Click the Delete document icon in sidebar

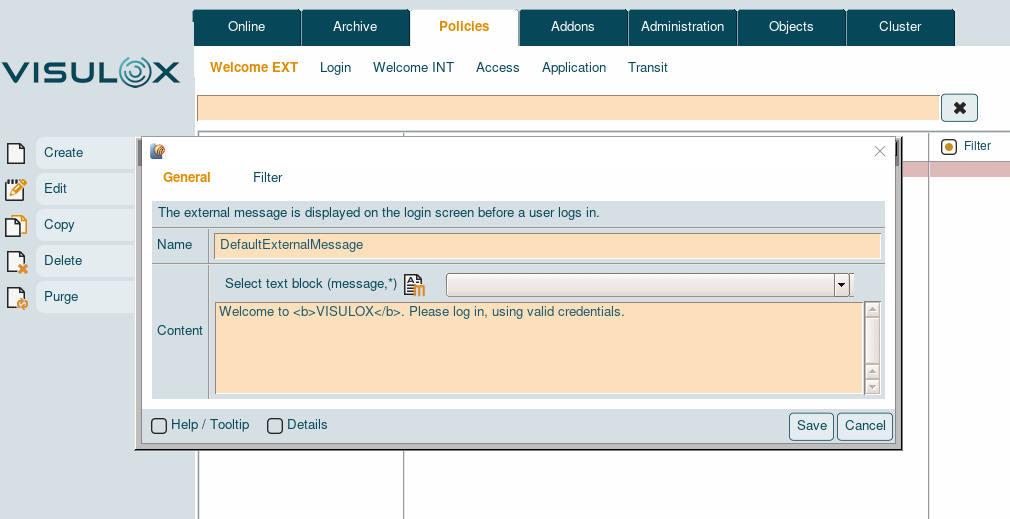16,261
